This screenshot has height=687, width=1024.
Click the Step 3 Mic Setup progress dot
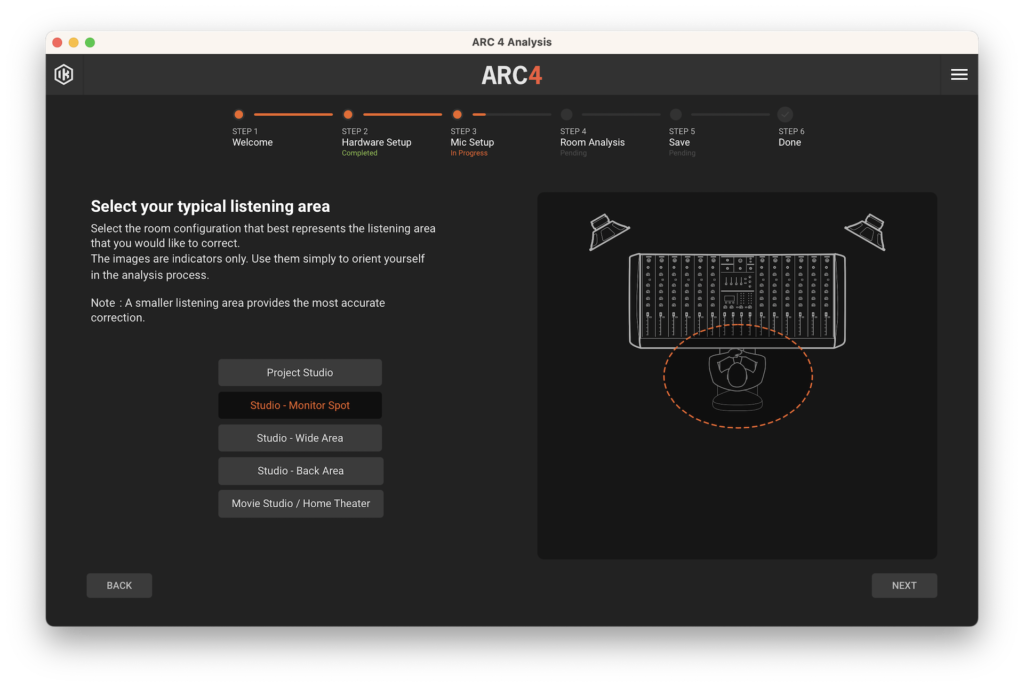coord(457,115)
